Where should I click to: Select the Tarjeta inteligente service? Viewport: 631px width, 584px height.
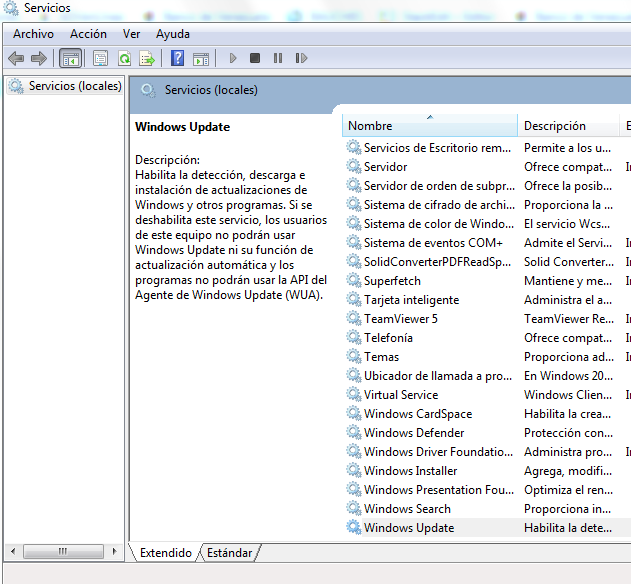coord(411,299)
